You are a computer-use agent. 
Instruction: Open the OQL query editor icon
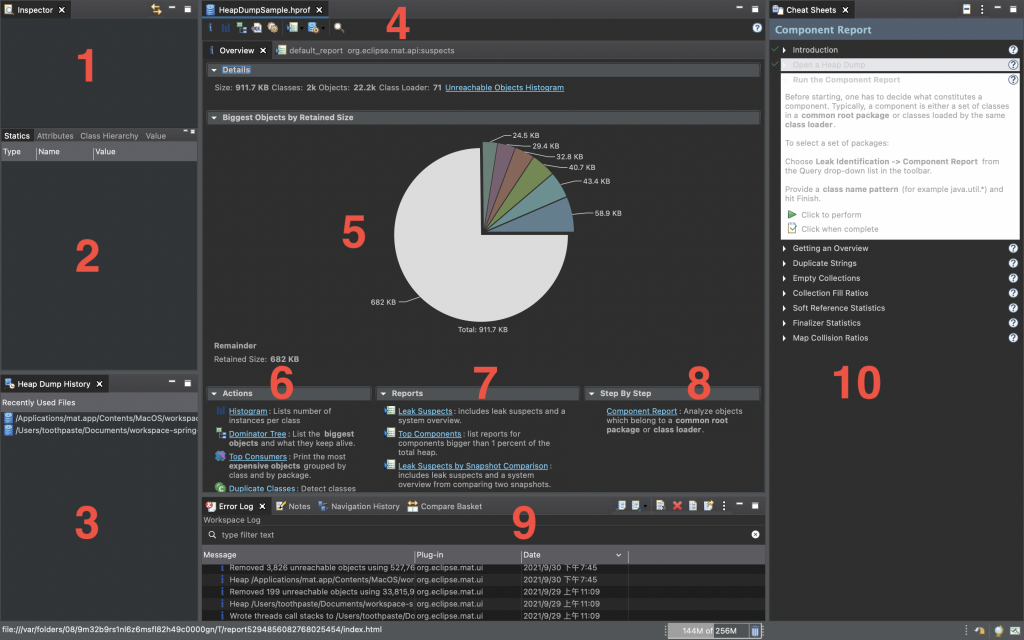pos(257,27)
